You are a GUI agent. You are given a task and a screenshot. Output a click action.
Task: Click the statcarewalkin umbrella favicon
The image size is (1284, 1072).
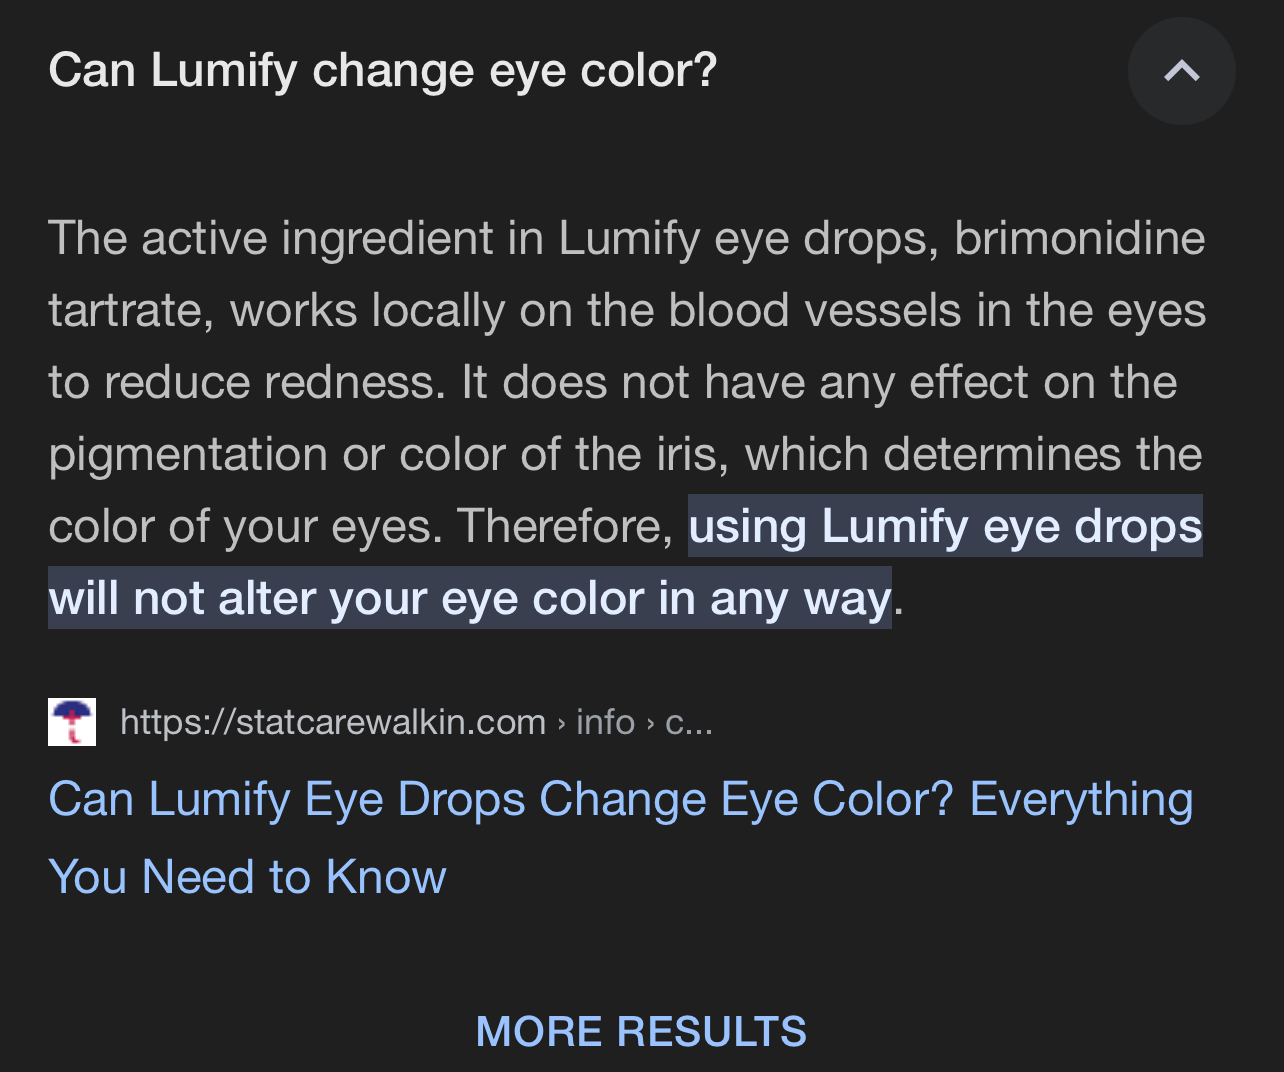click(x=72, y=722)
